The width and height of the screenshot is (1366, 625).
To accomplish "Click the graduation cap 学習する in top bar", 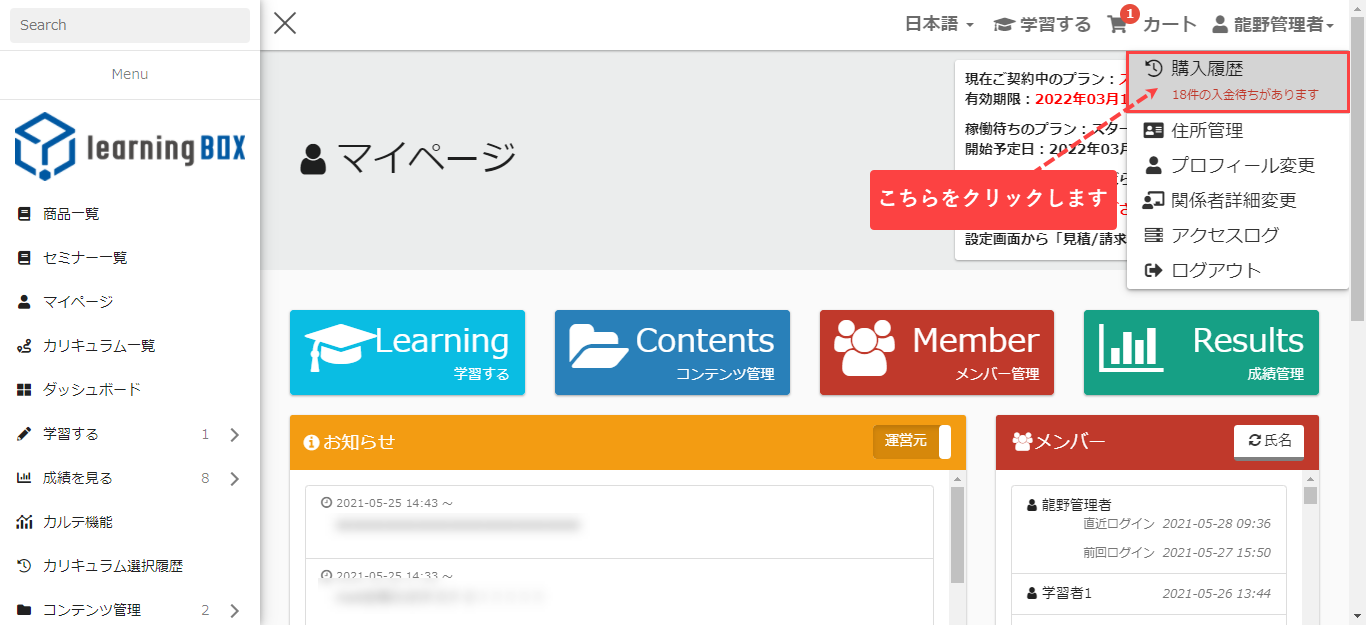I will (x=1042, y=24).
